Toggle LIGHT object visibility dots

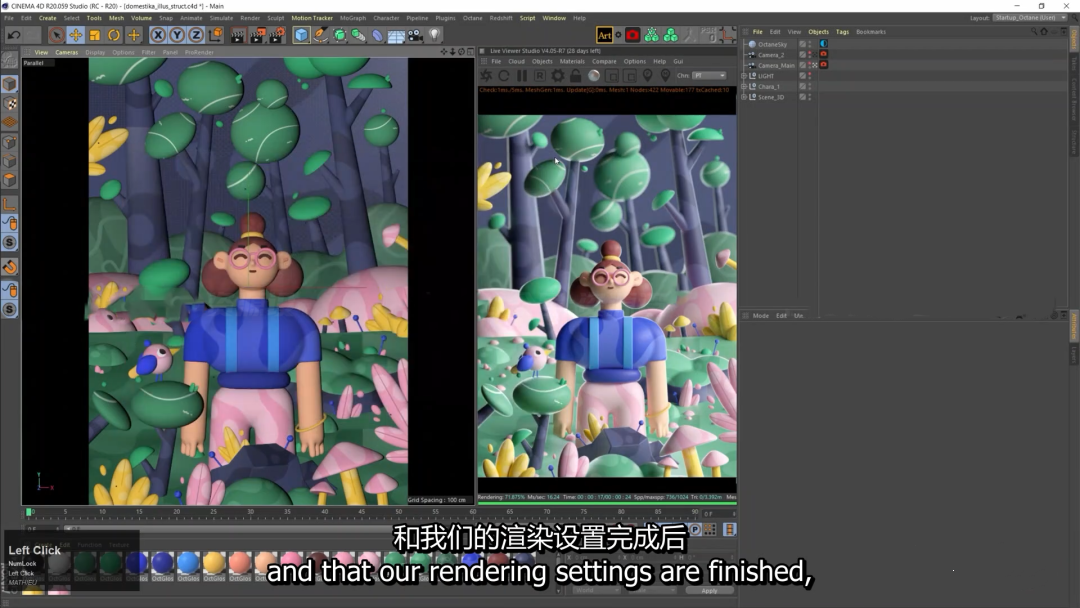810,76
